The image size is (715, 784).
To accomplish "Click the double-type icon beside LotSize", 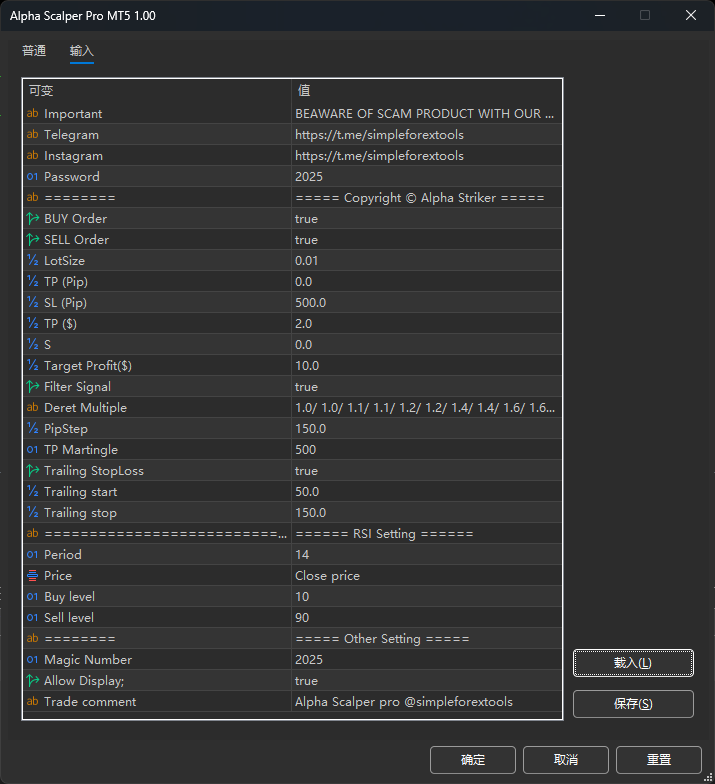I will point(32,261).
